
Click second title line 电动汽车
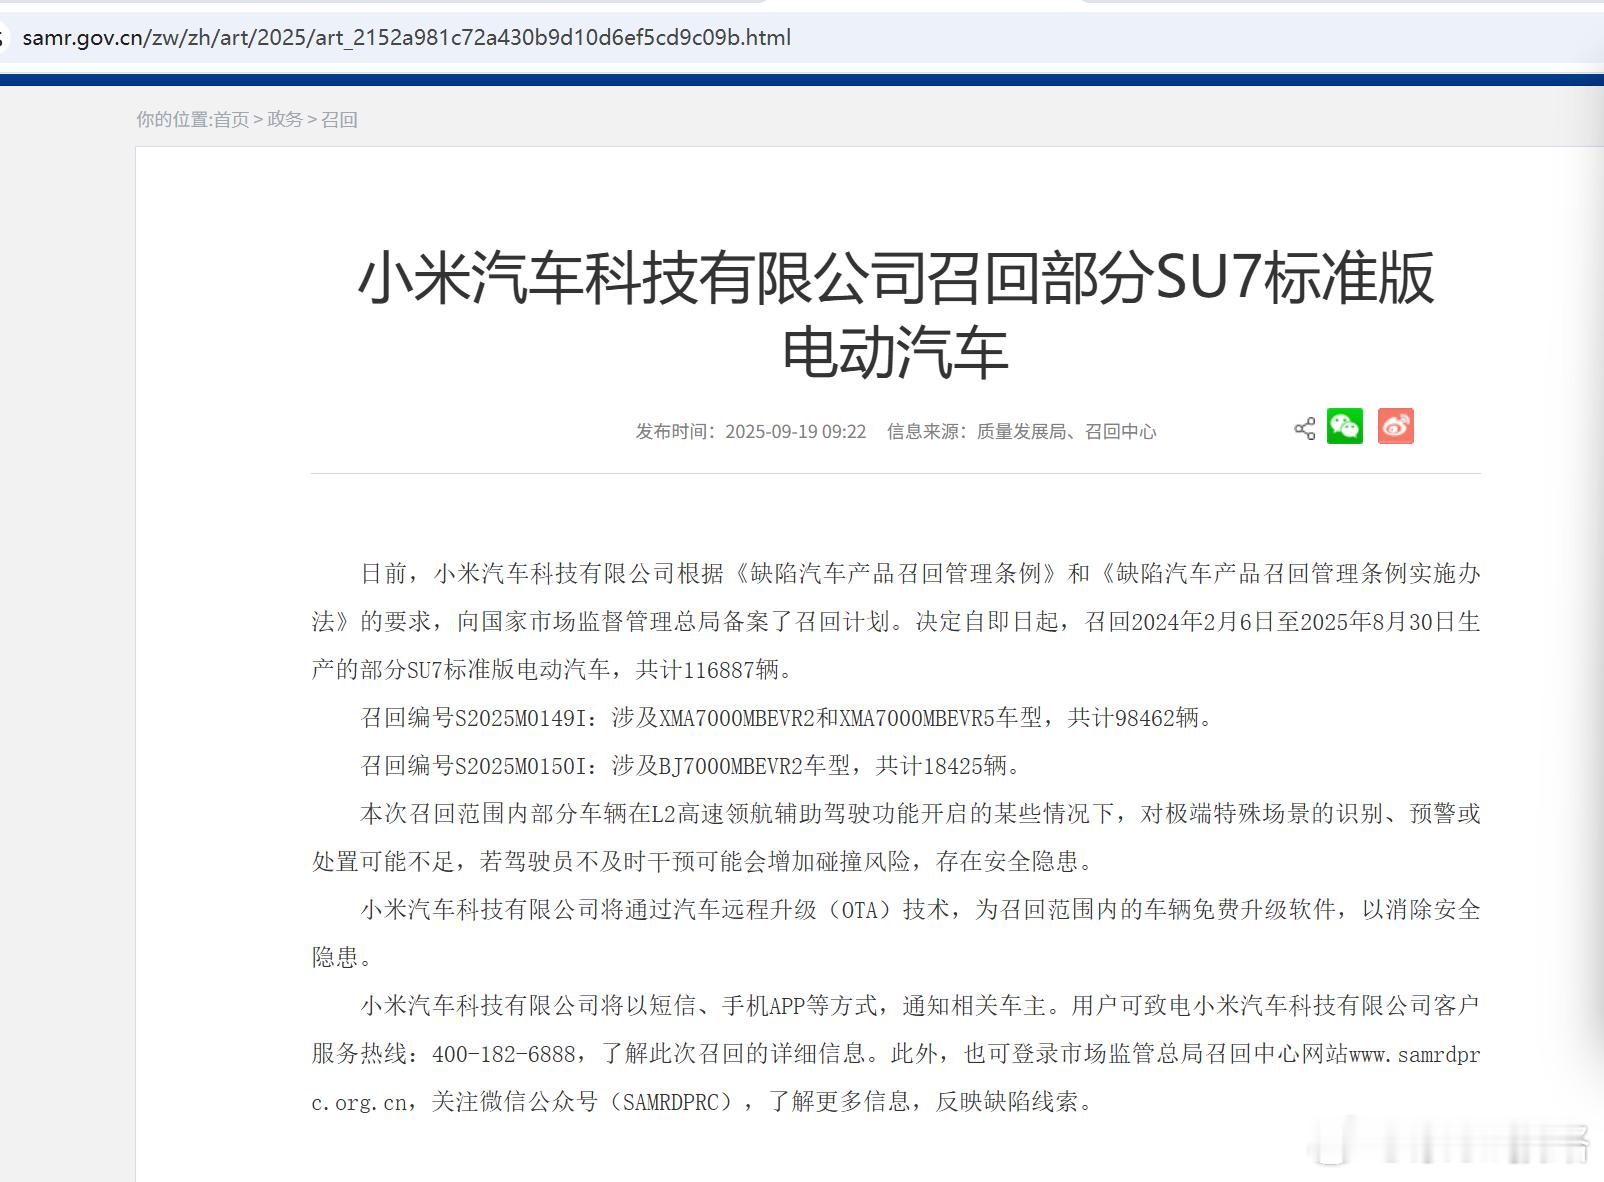895,353
